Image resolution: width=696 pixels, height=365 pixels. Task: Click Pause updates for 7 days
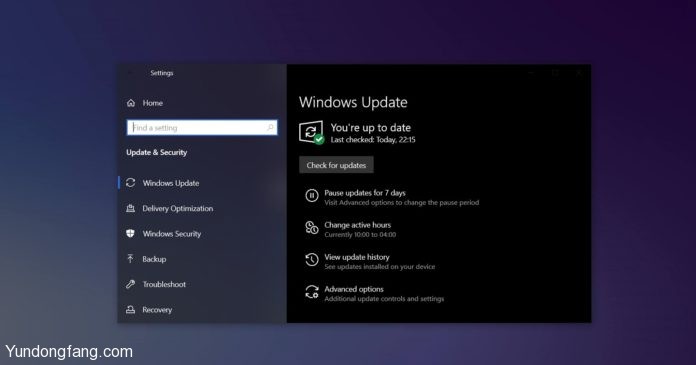tap(365, 193)
